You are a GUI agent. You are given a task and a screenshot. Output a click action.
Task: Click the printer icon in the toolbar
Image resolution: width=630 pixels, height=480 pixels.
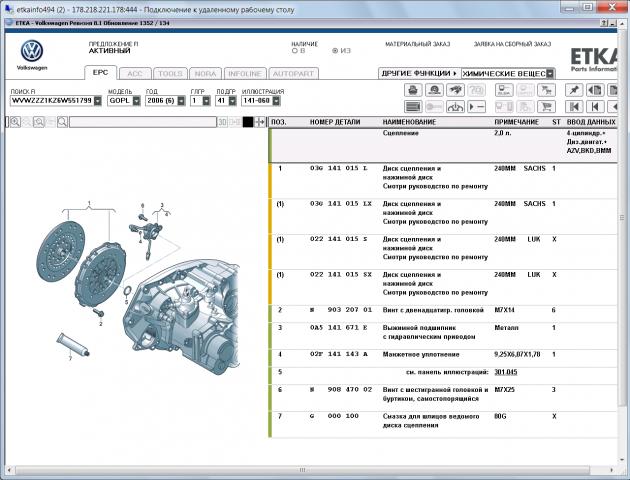[x=413, y=90]
